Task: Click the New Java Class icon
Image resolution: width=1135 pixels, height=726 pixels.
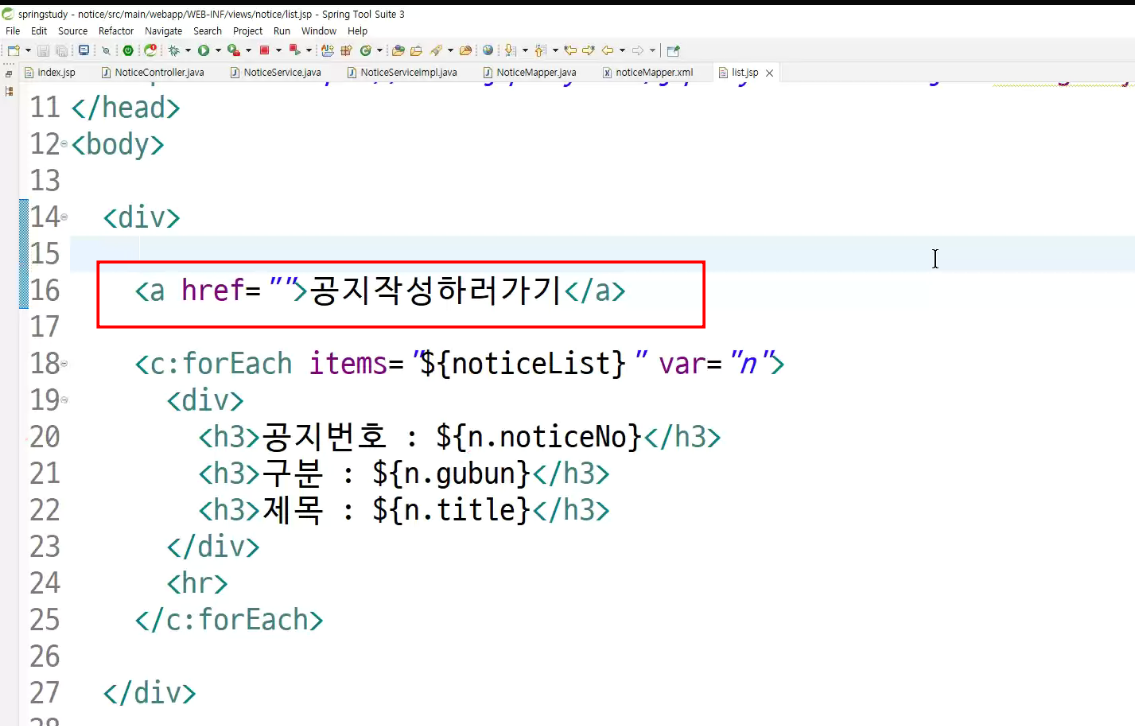Action: click(x=366, y=51)
